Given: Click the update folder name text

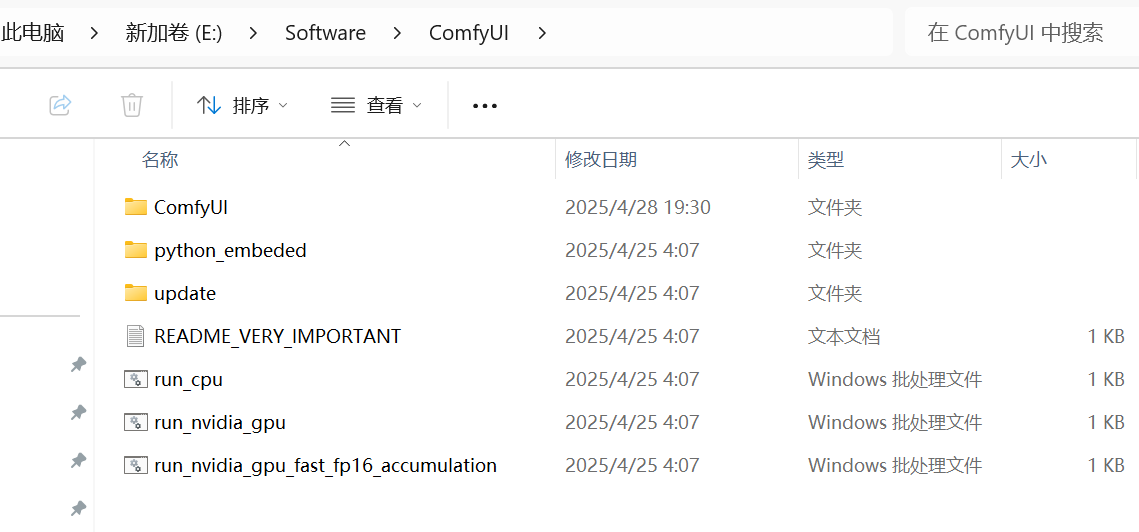Looking at the screenshot, I should (x=185, y=294).
